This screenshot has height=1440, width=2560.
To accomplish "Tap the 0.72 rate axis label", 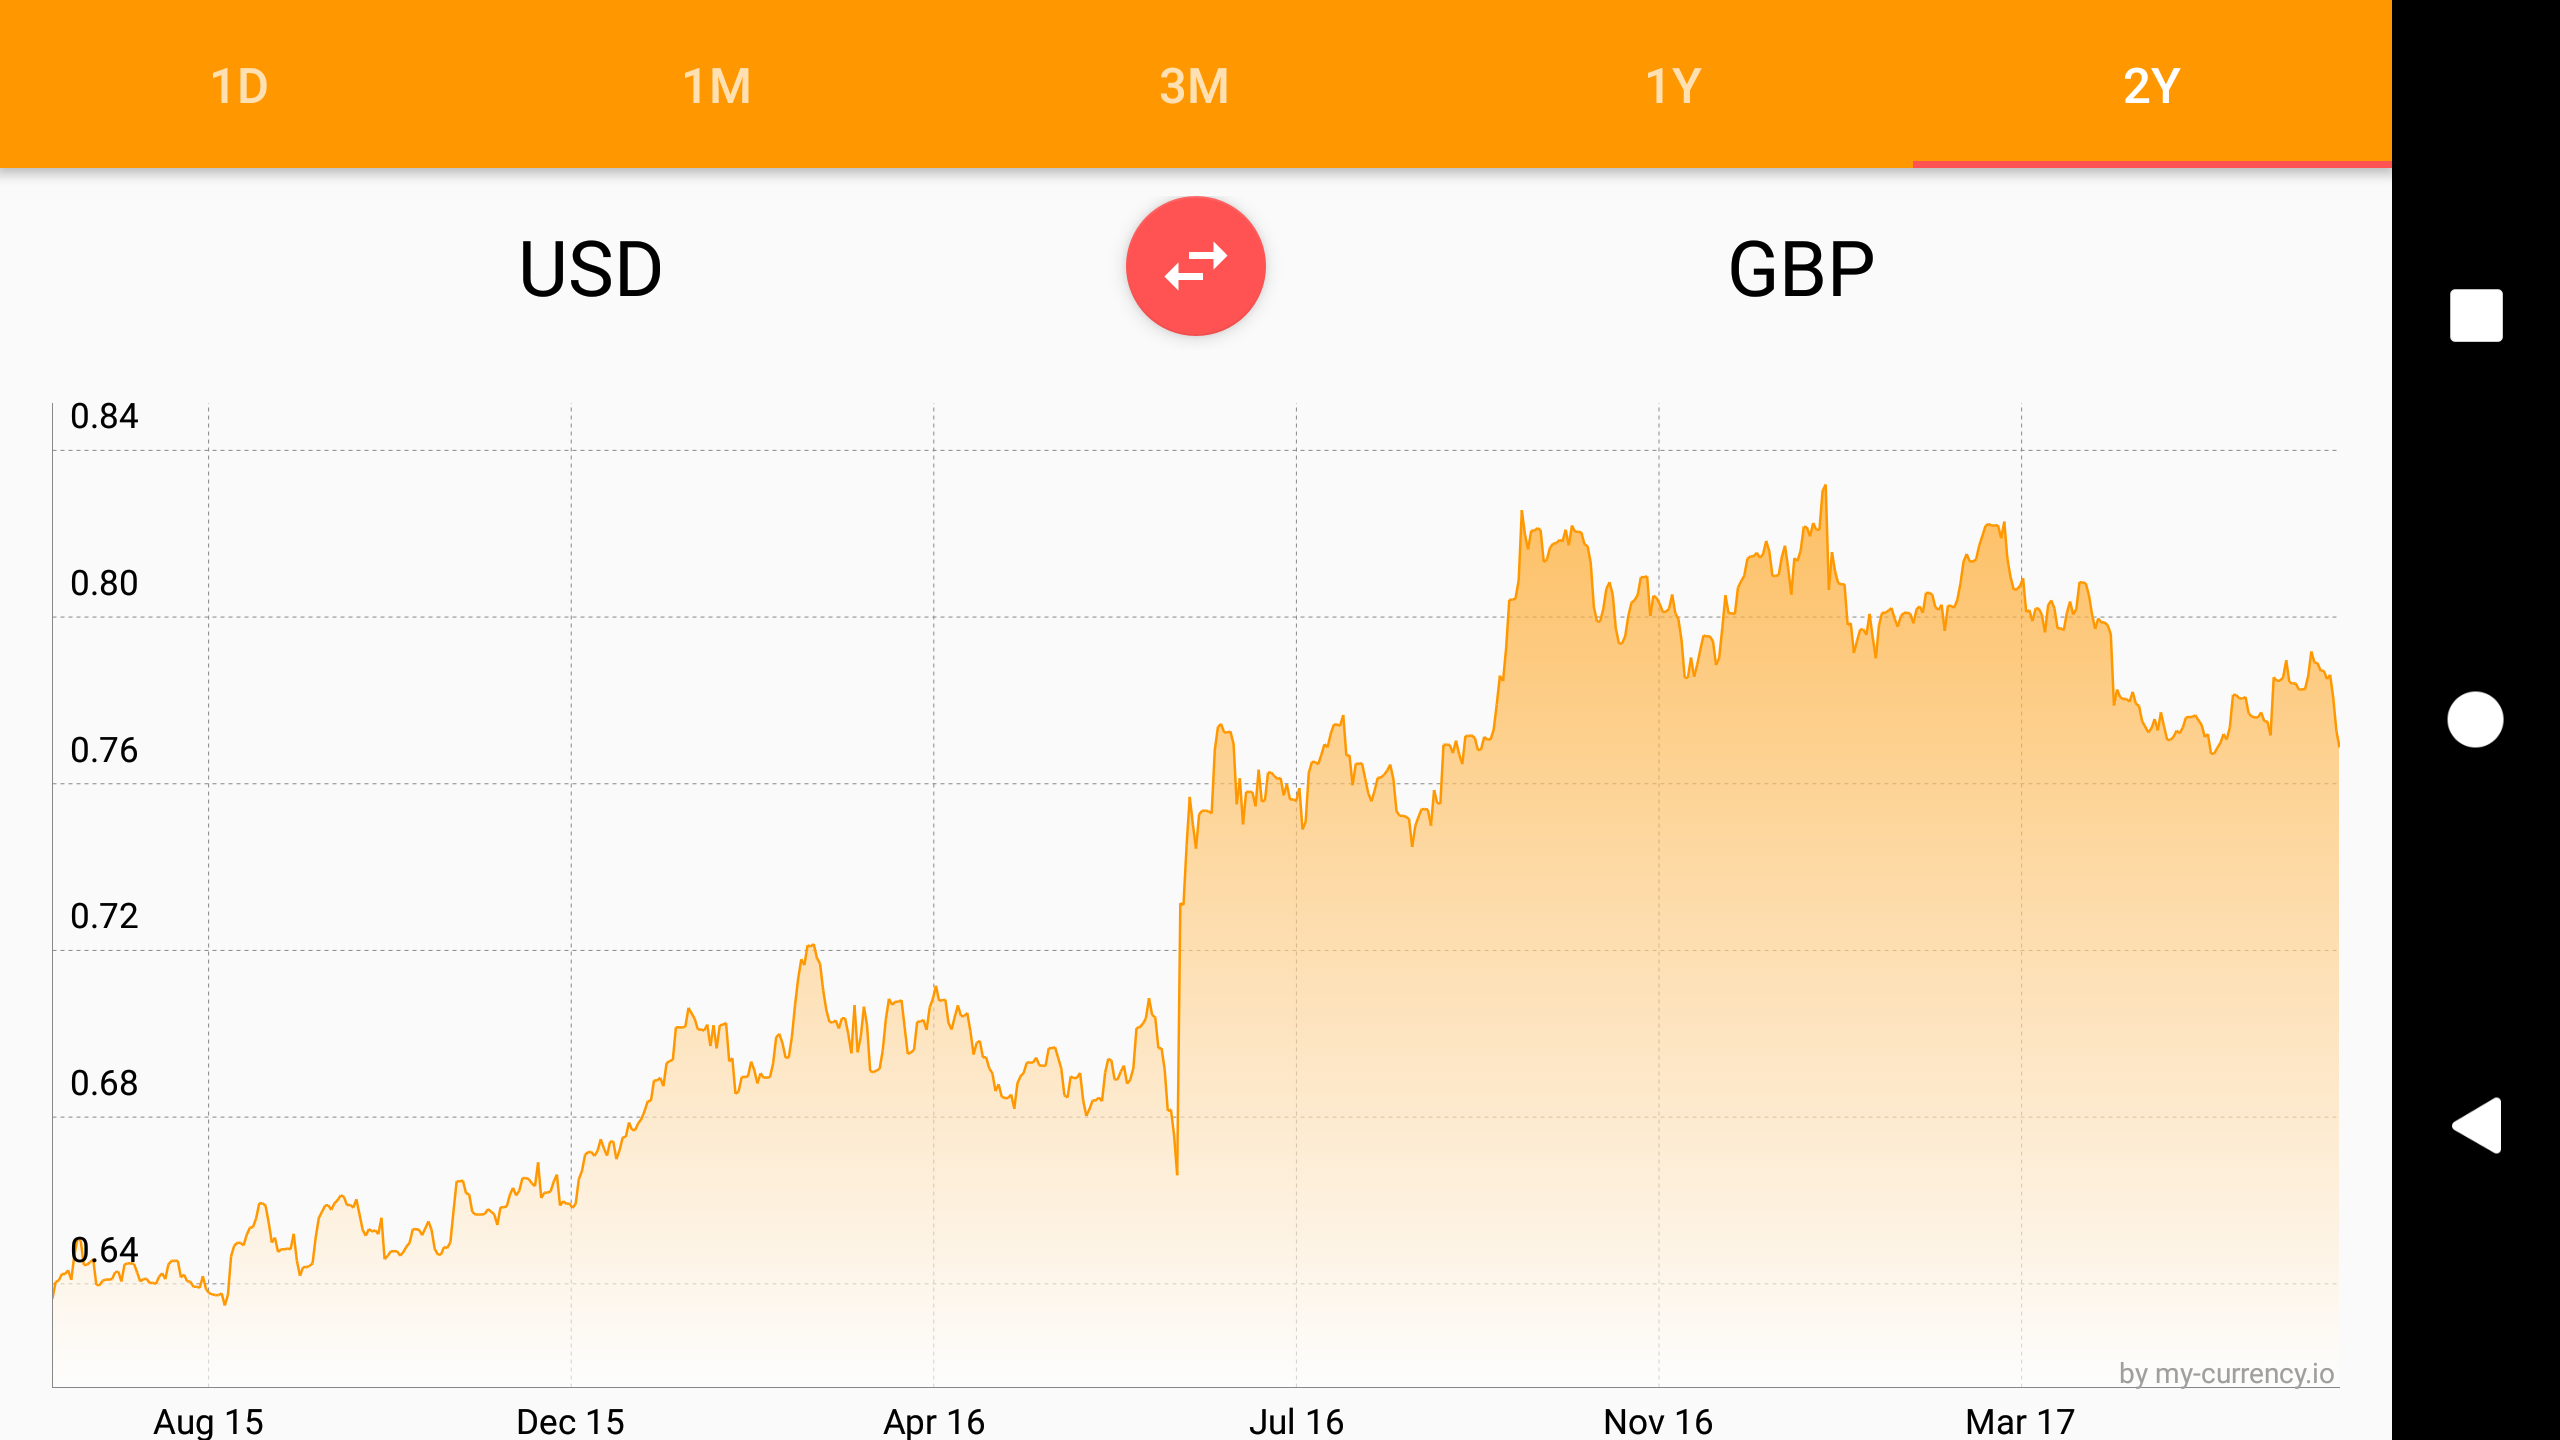I will (x=104, y=916).
